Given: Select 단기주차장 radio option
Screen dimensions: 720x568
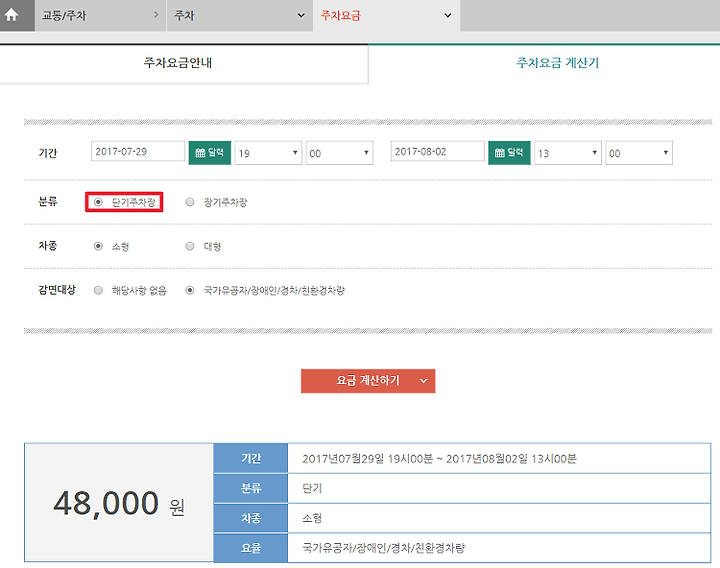Looking at the screenshot, I should tap(98, 202).
